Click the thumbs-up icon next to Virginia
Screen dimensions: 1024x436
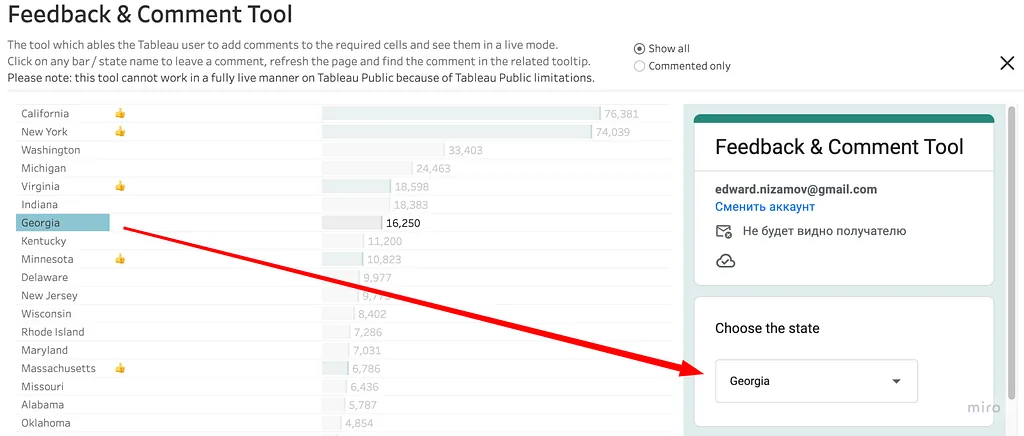pos(120,187)
